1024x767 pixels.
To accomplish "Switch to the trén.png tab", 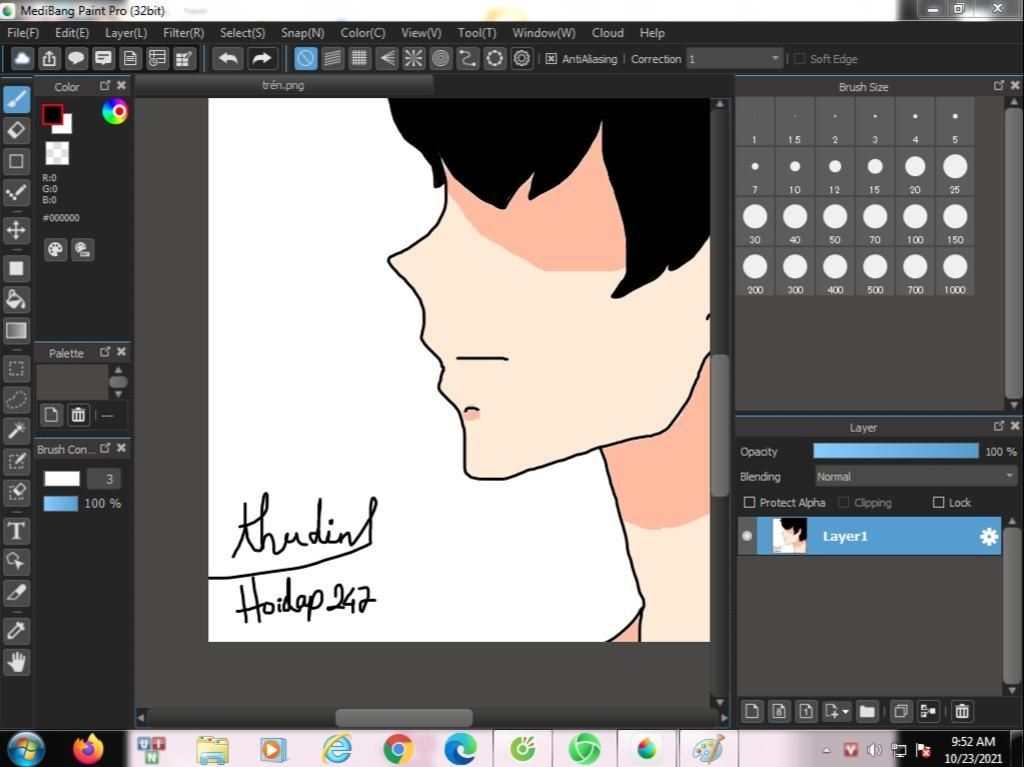I will pos(283,85).
